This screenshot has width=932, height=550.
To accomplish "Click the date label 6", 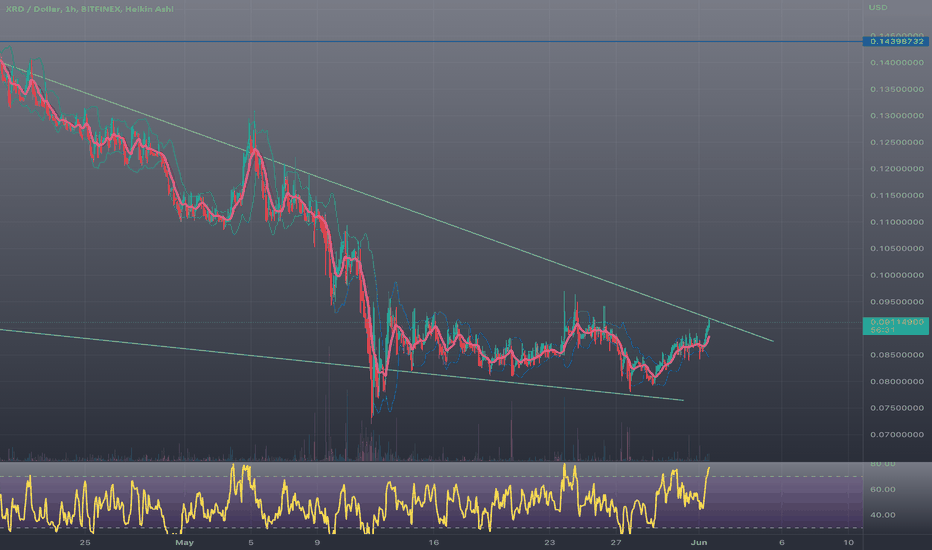I will coord(782,542).
